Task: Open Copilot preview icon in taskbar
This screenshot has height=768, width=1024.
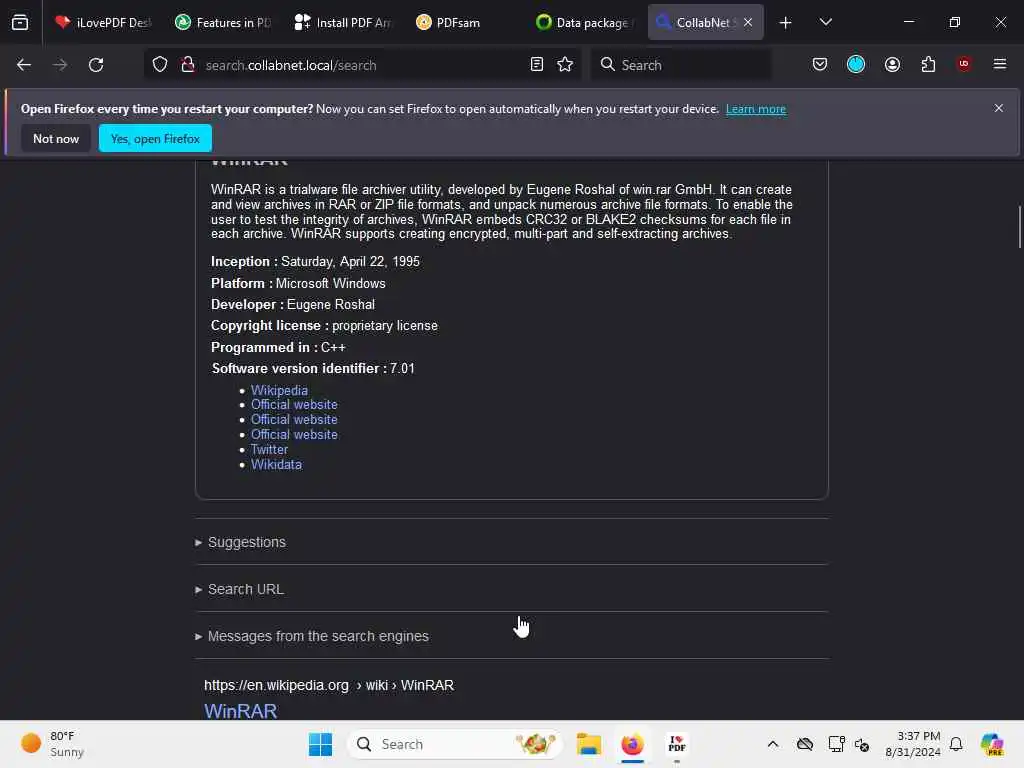Action: (991, 744)
